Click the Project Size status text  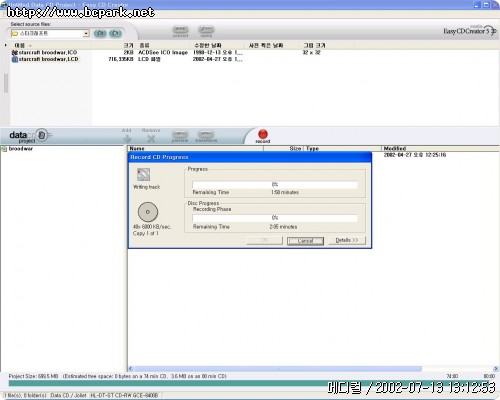[33, 376]
